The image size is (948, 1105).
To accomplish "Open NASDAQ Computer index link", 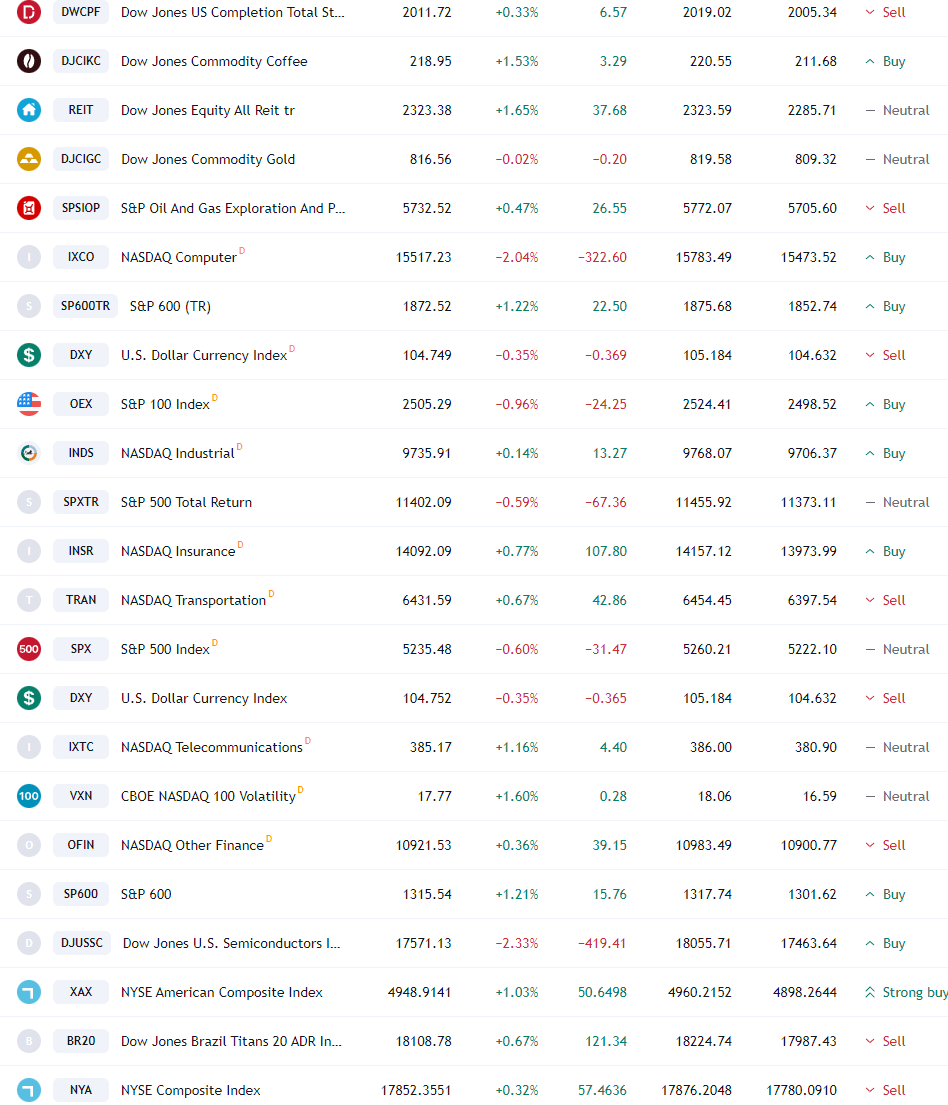I will pos(179,257).
